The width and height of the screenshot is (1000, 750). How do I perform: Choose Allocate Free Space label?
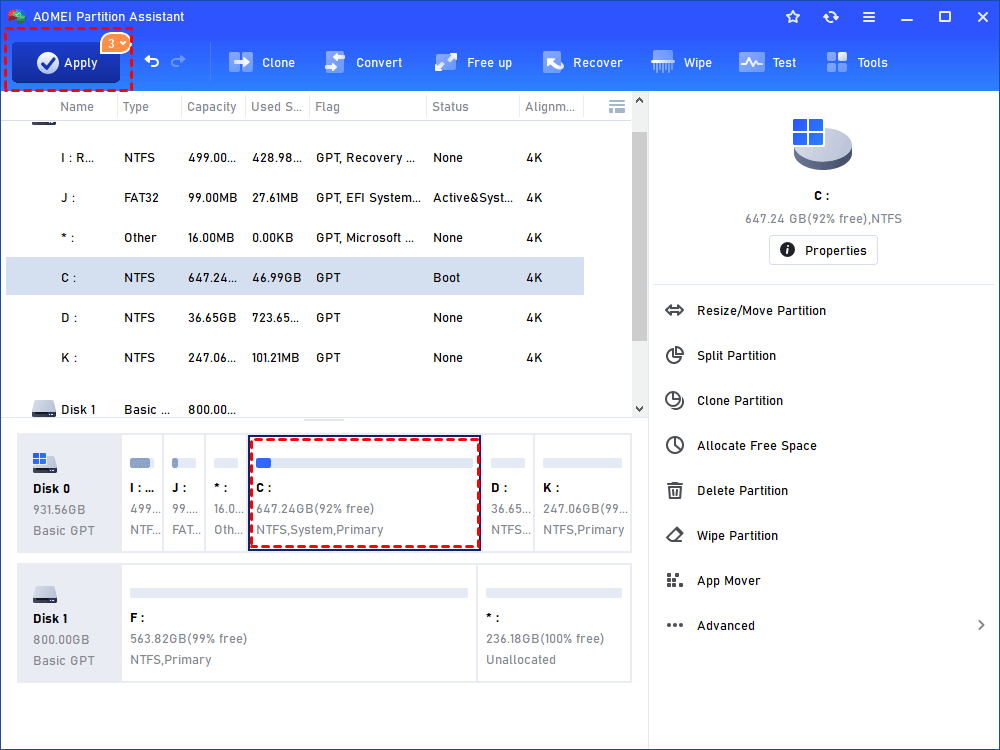[x=757, y=445]
